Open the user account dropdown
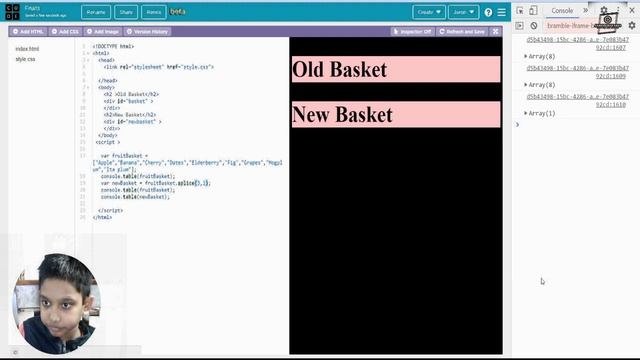The image size is (640, 360). tap(463, 12)
